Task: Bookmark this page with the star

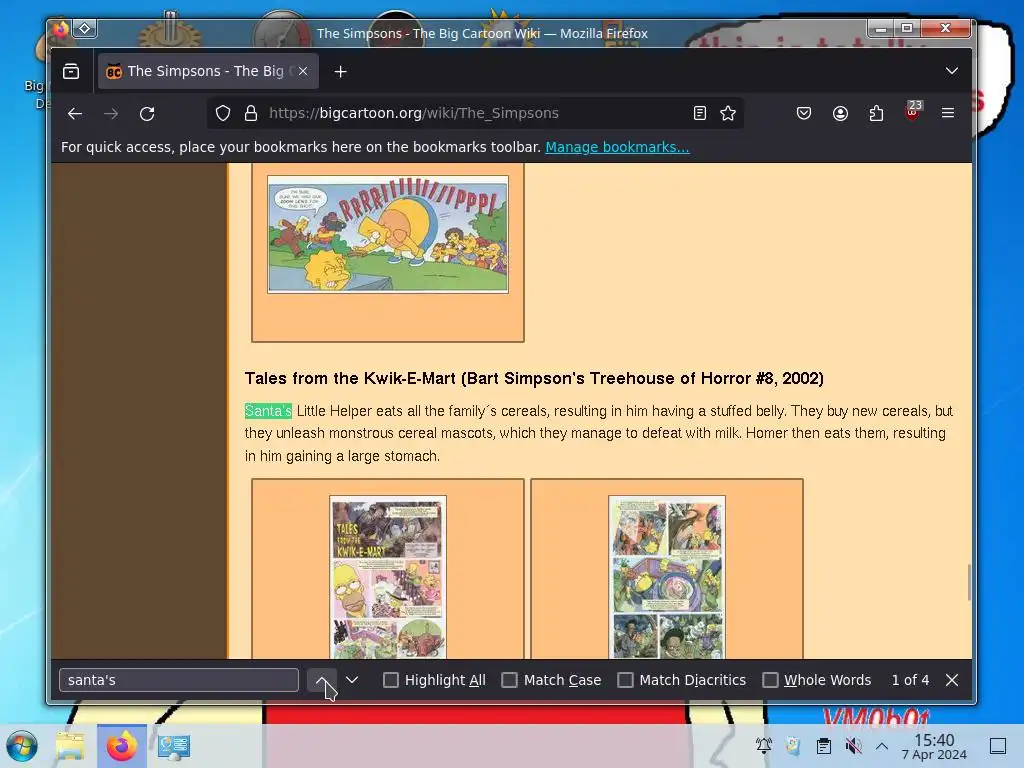Action: pos(728,114)
